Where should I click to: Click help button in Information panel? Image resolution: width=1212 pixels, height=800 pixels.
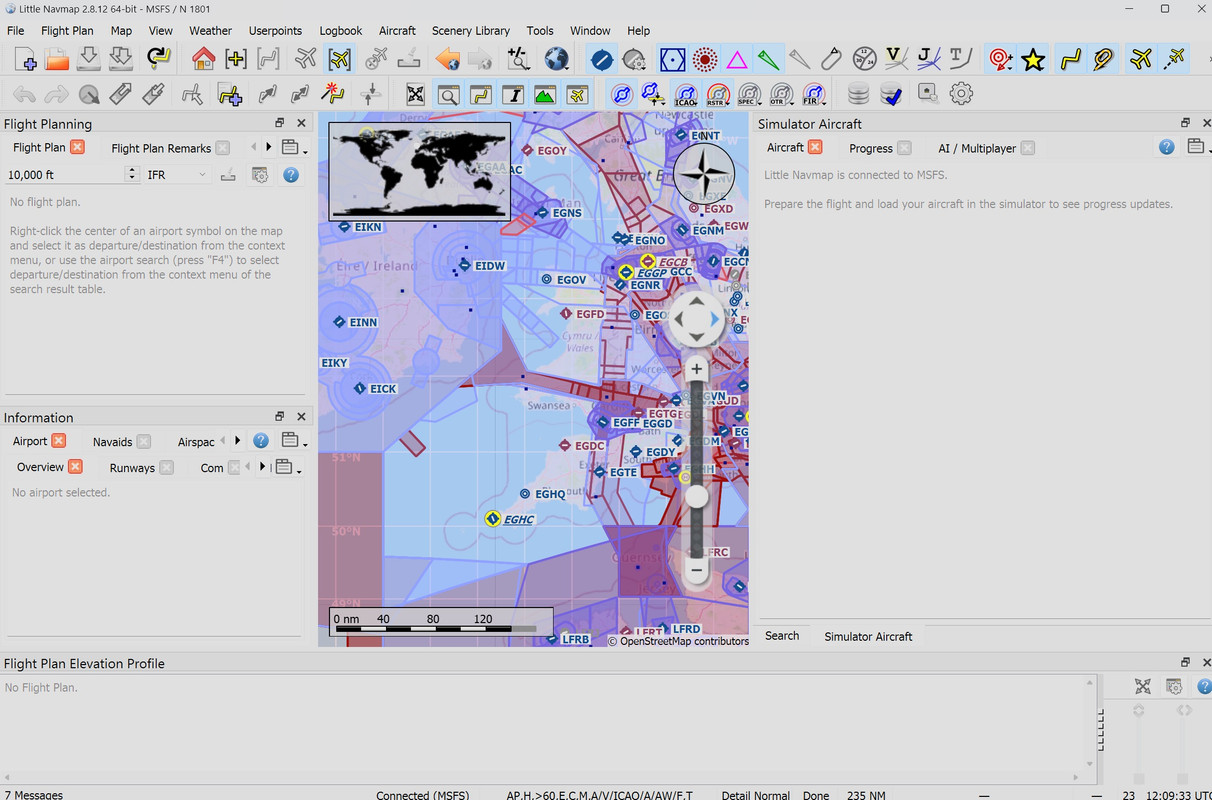click(261, 441)
